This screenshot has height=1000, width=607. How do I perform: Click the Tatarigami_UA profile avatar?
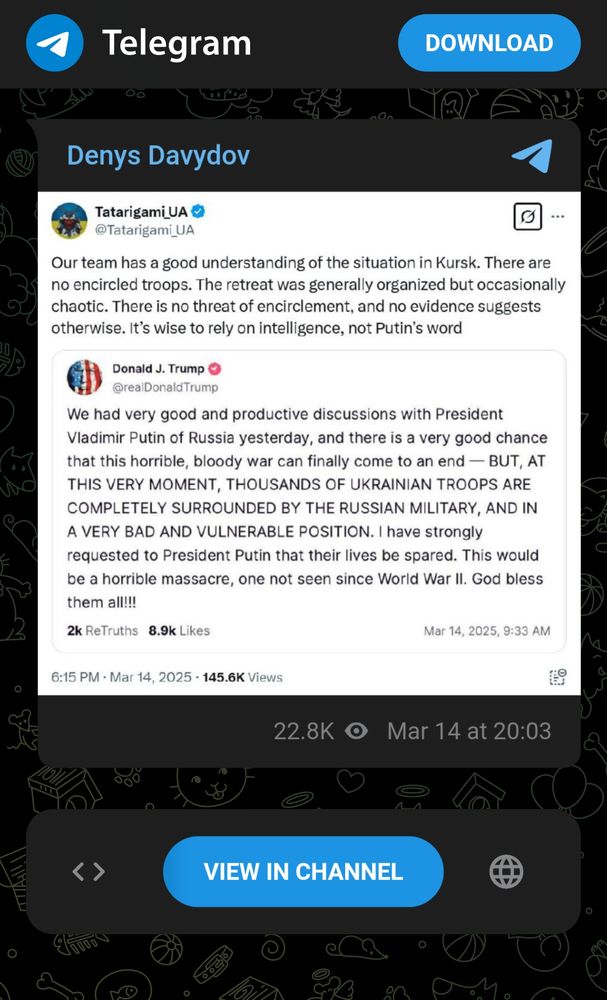69,221
